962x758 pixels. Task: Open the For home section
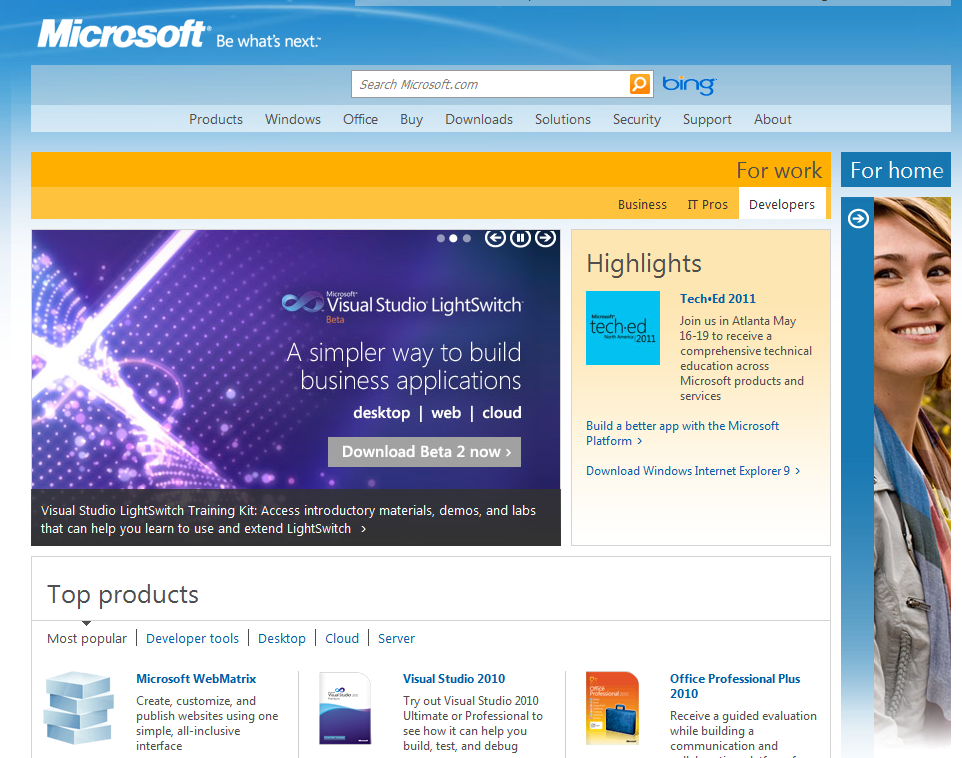click(896, 170)
